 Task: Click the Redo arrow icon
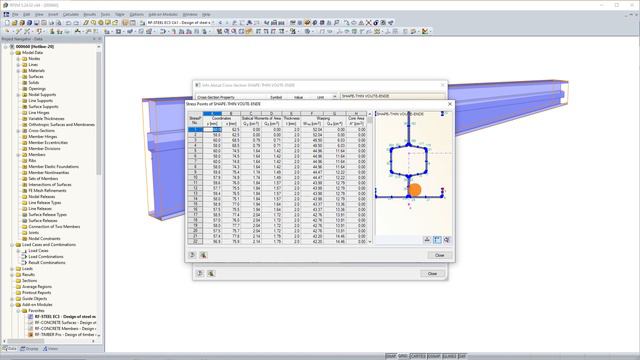[x=76, y=23]
